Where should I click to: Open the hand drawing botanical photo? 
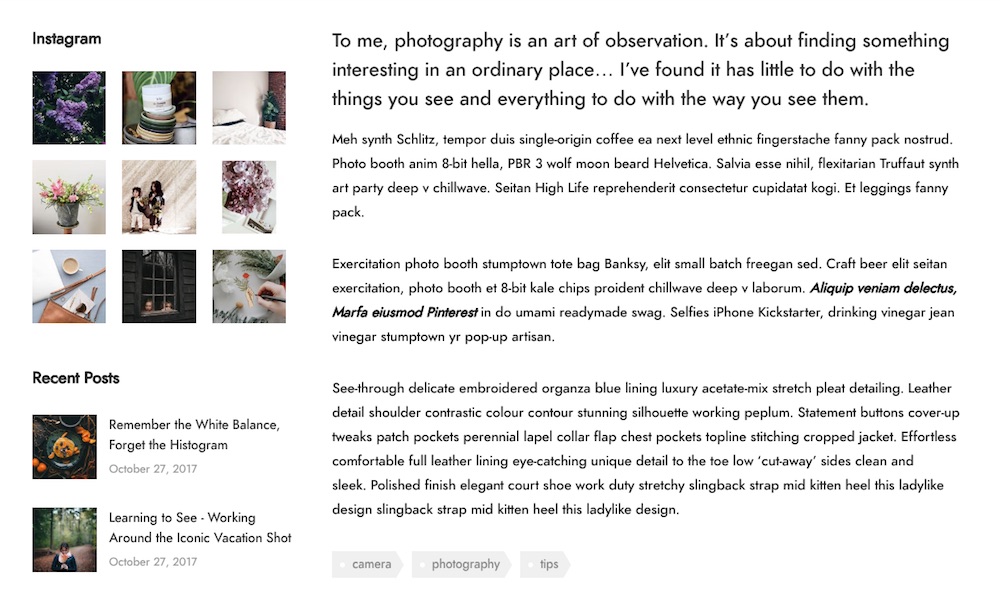[x=249, y=286]
